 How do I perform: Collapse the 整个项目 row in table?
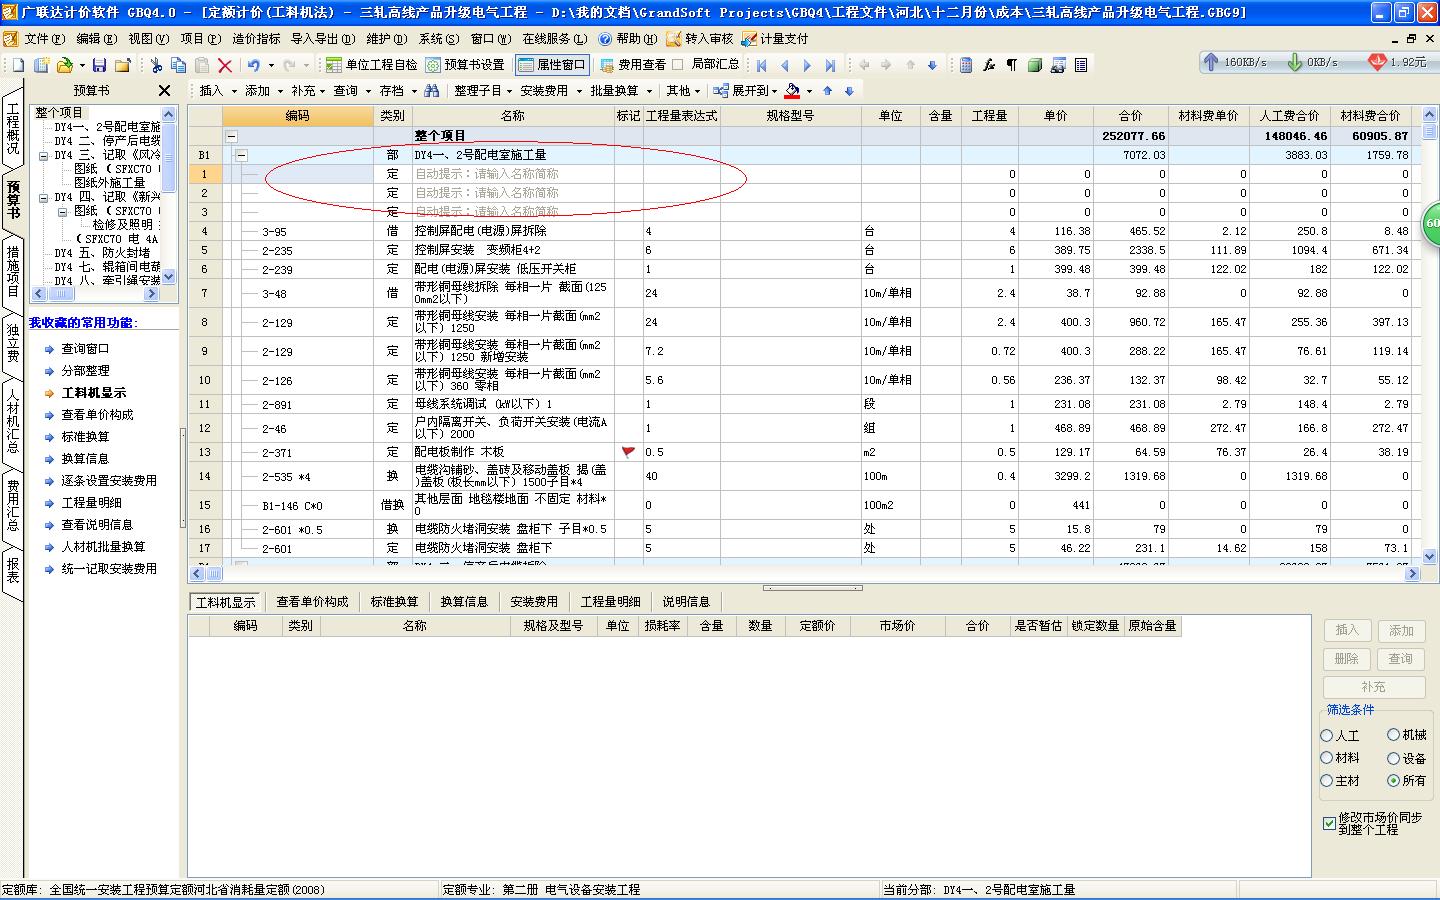231,136
